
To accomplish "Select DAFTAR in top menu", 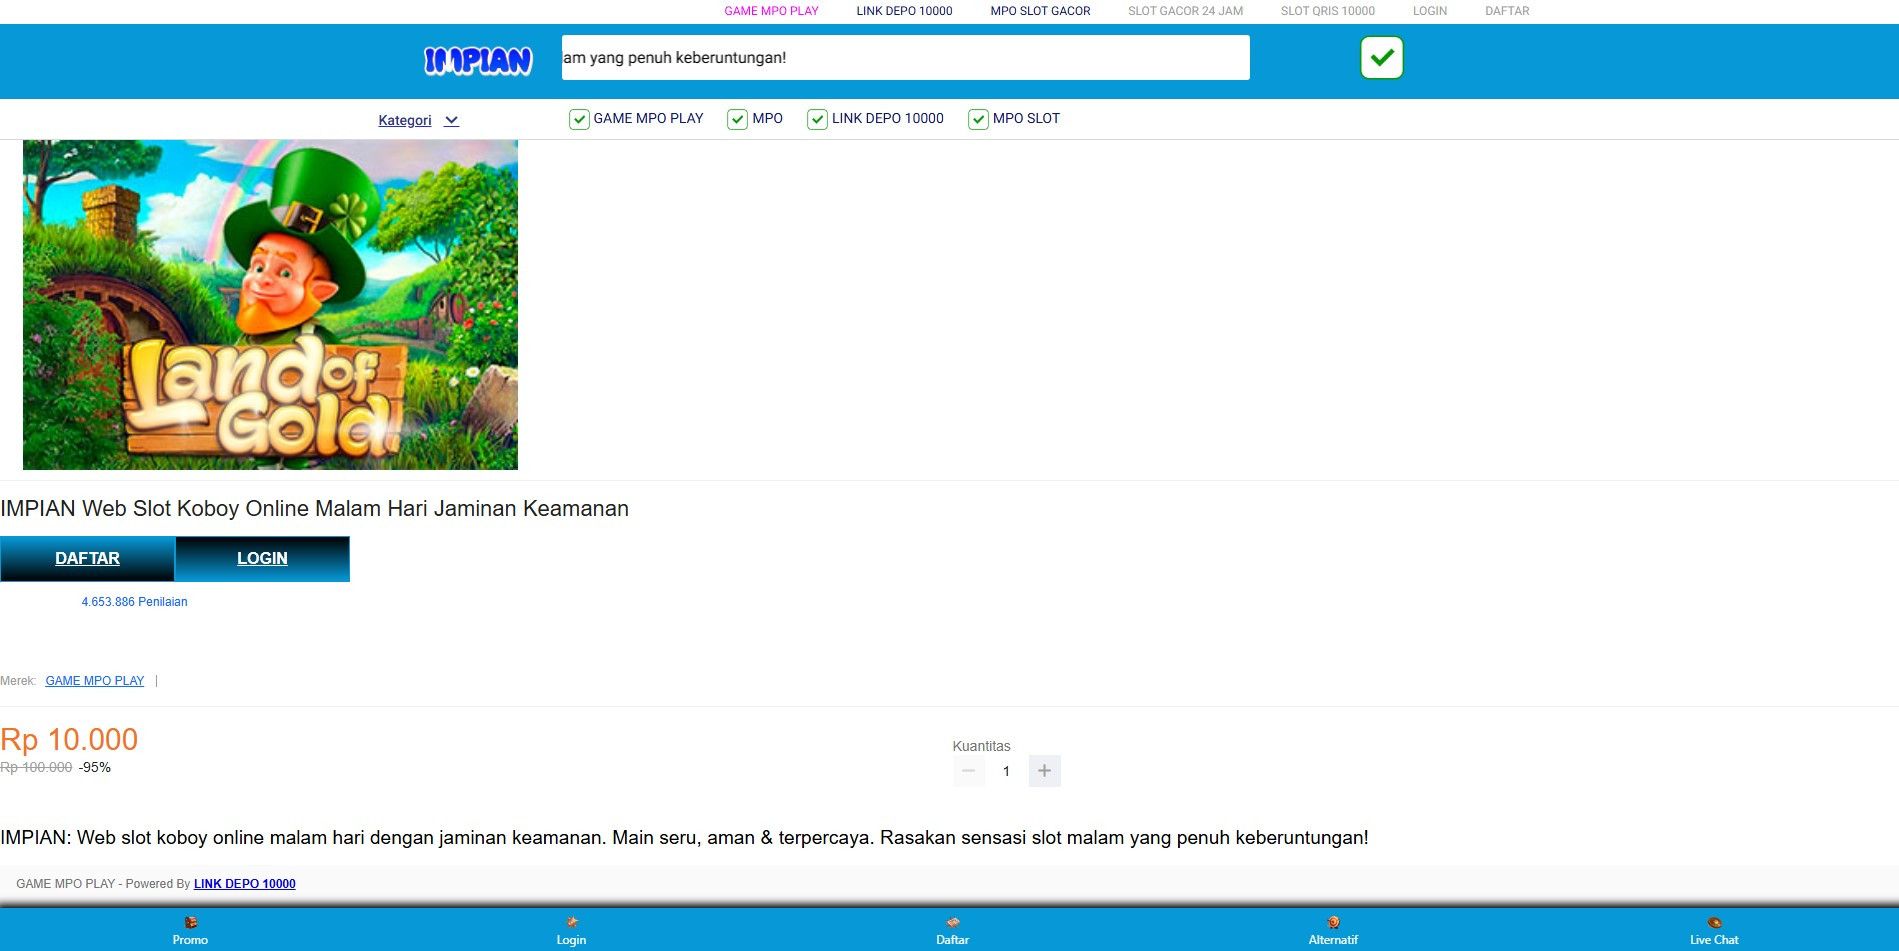I will pyautogui.click(x=1507, y=11).
